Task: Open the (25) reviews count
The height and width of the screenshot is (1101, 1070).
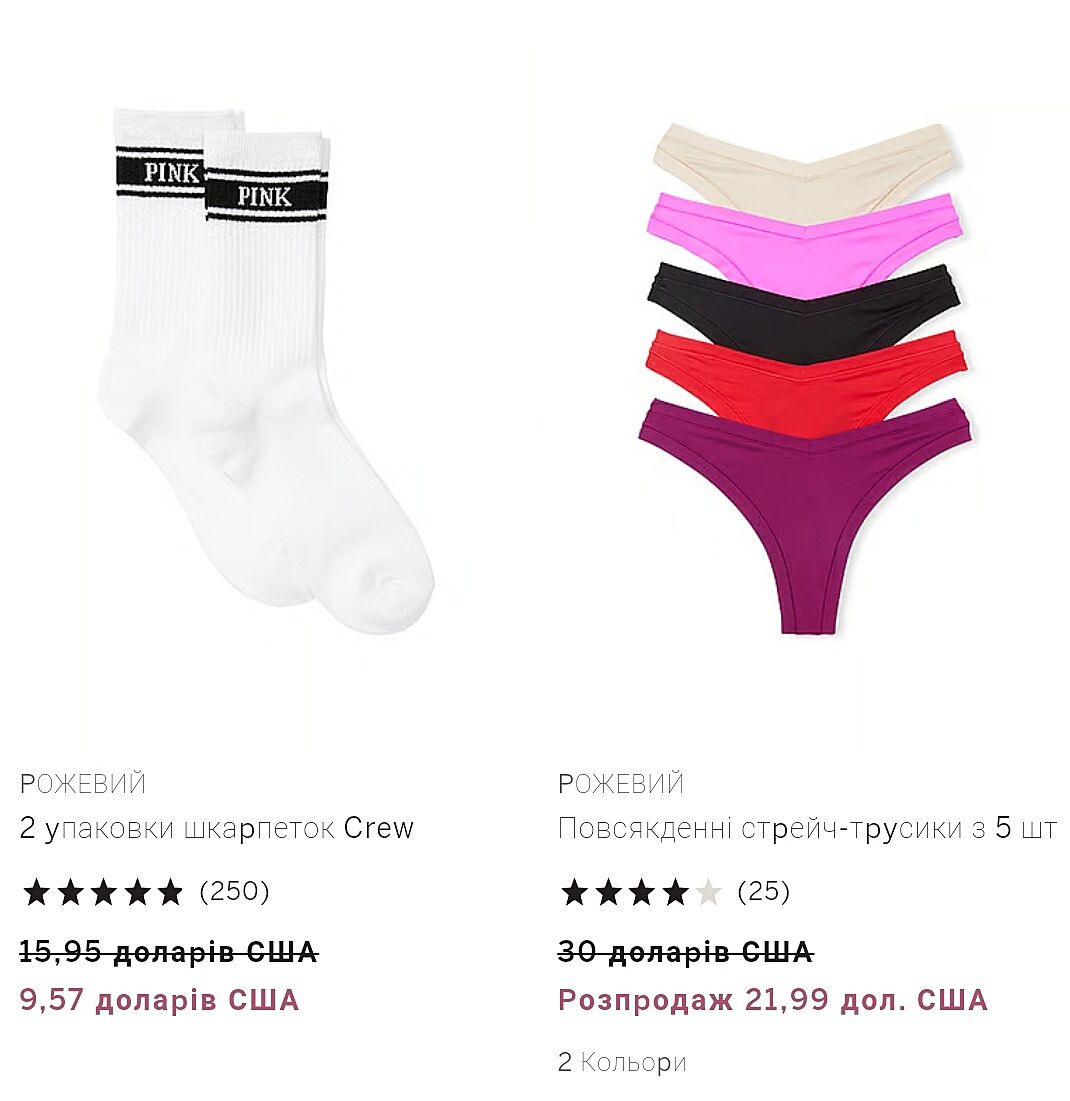Action: (764, 892)
